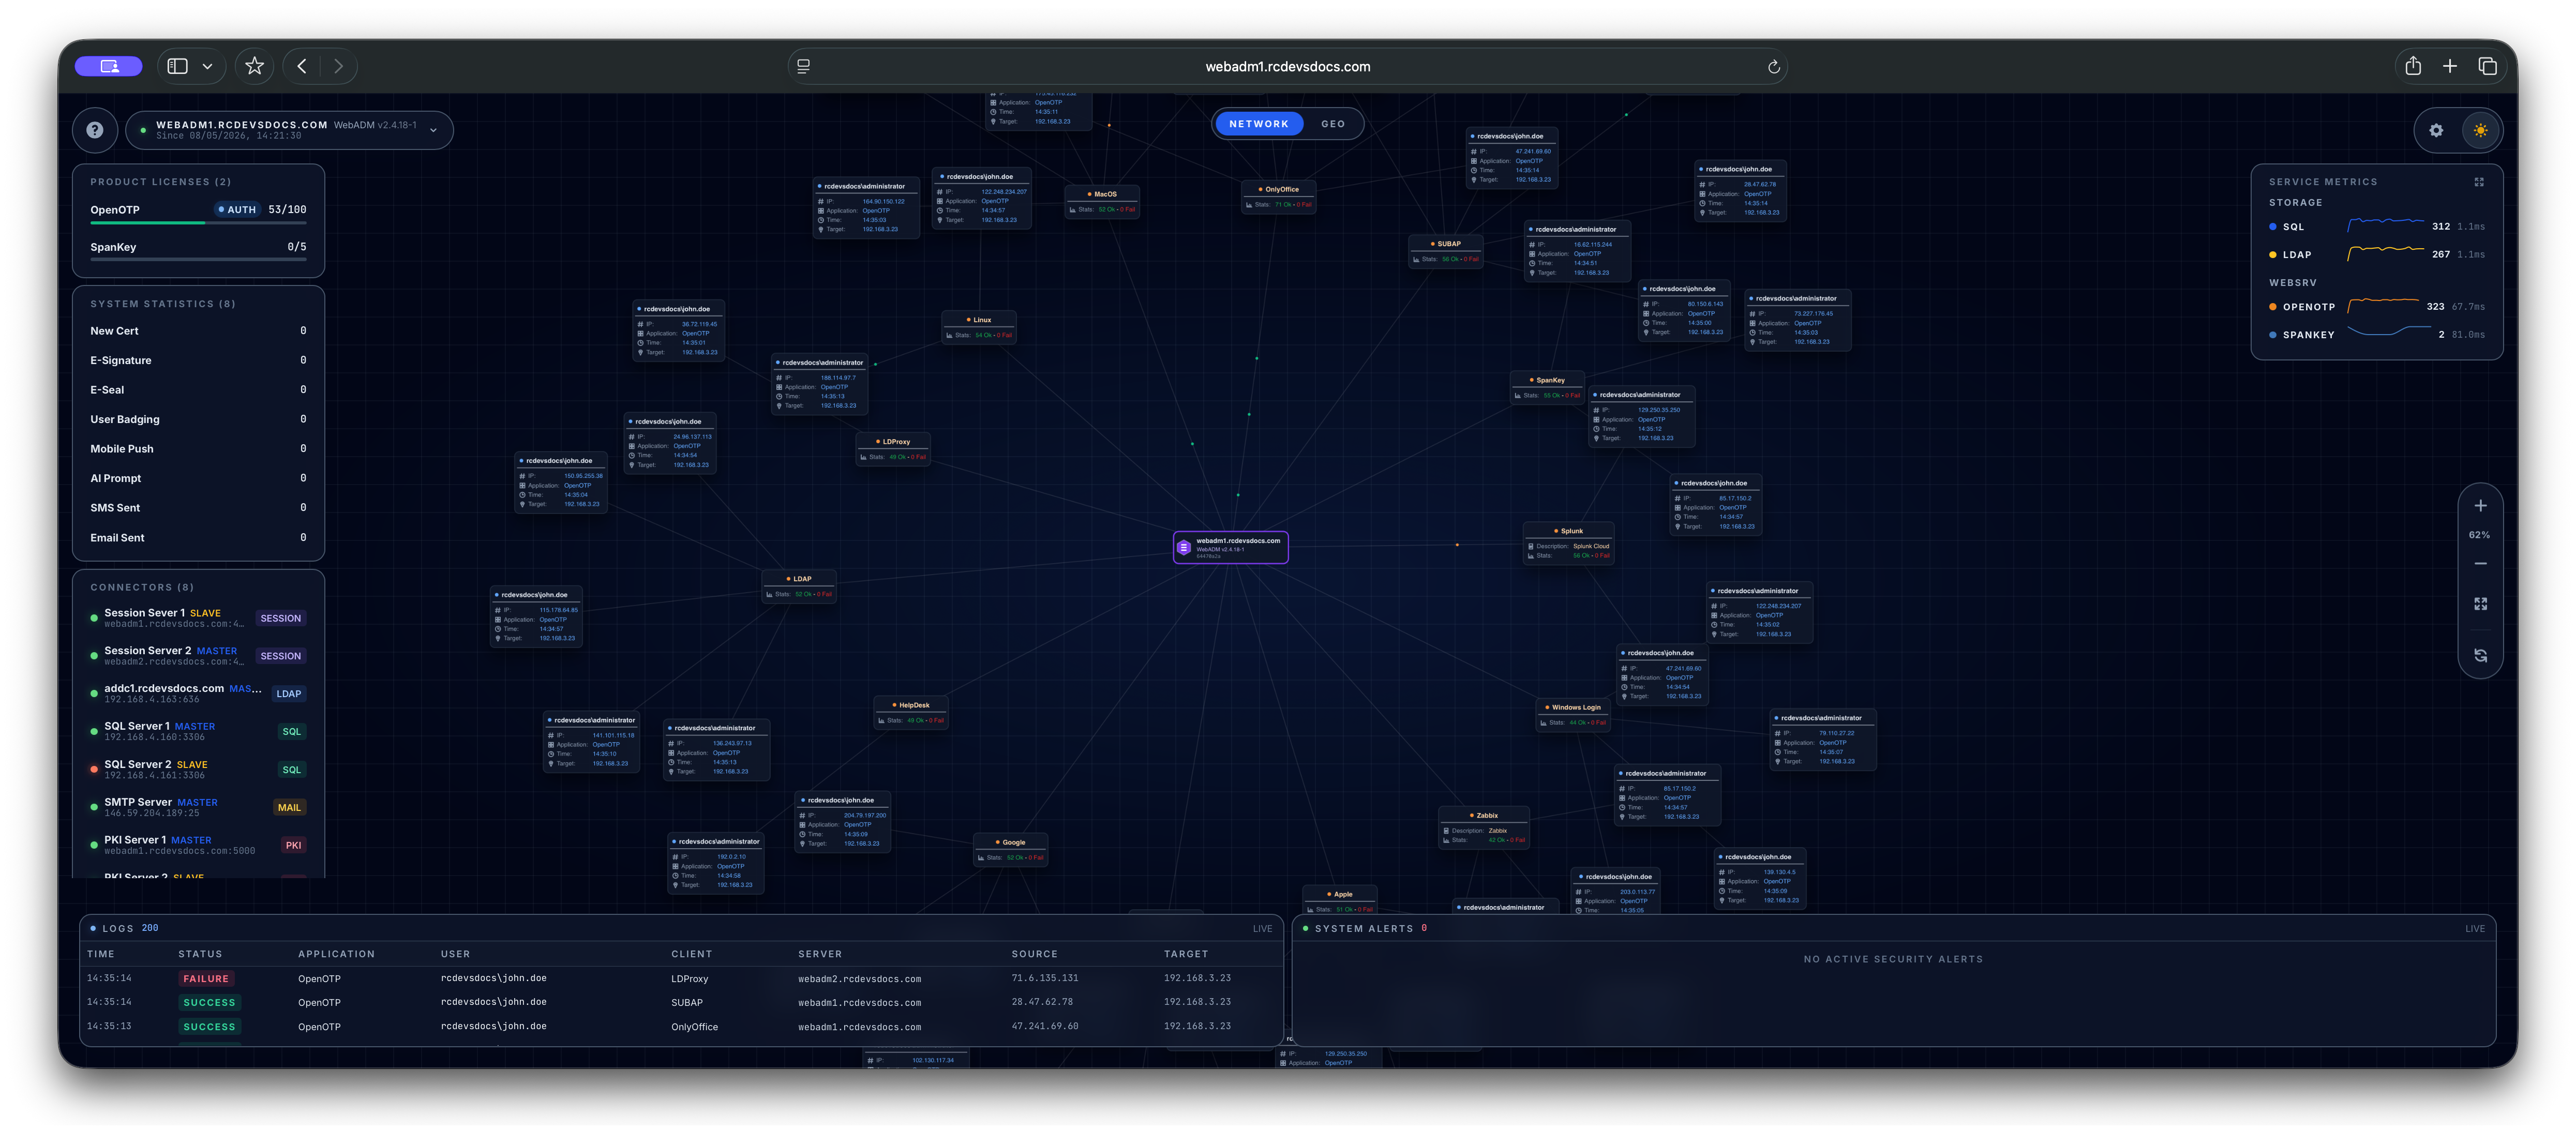
Task: Open a new browser tab
Action: tap(2450, 66)
